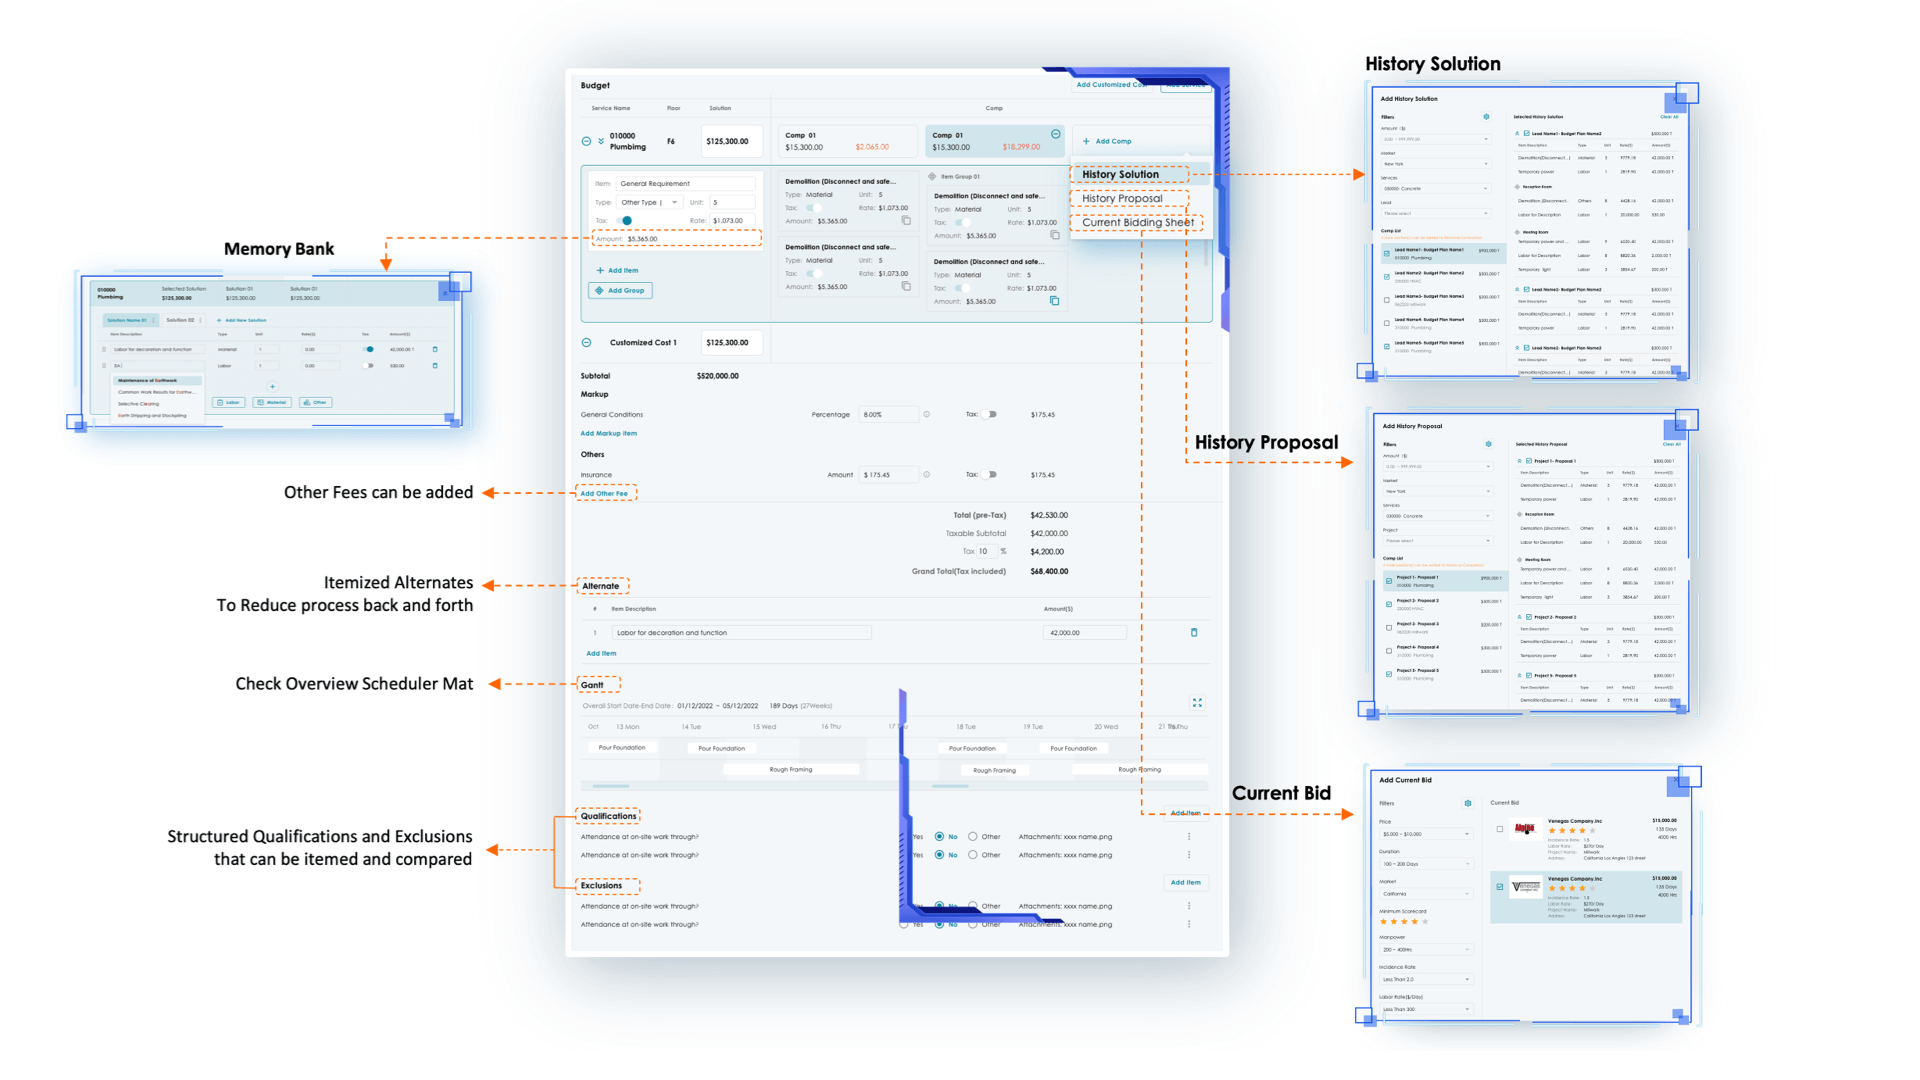1920x1080 pixels.
Task: Select Current Bidding Sheet menu option
Action: pos(1137,222)
